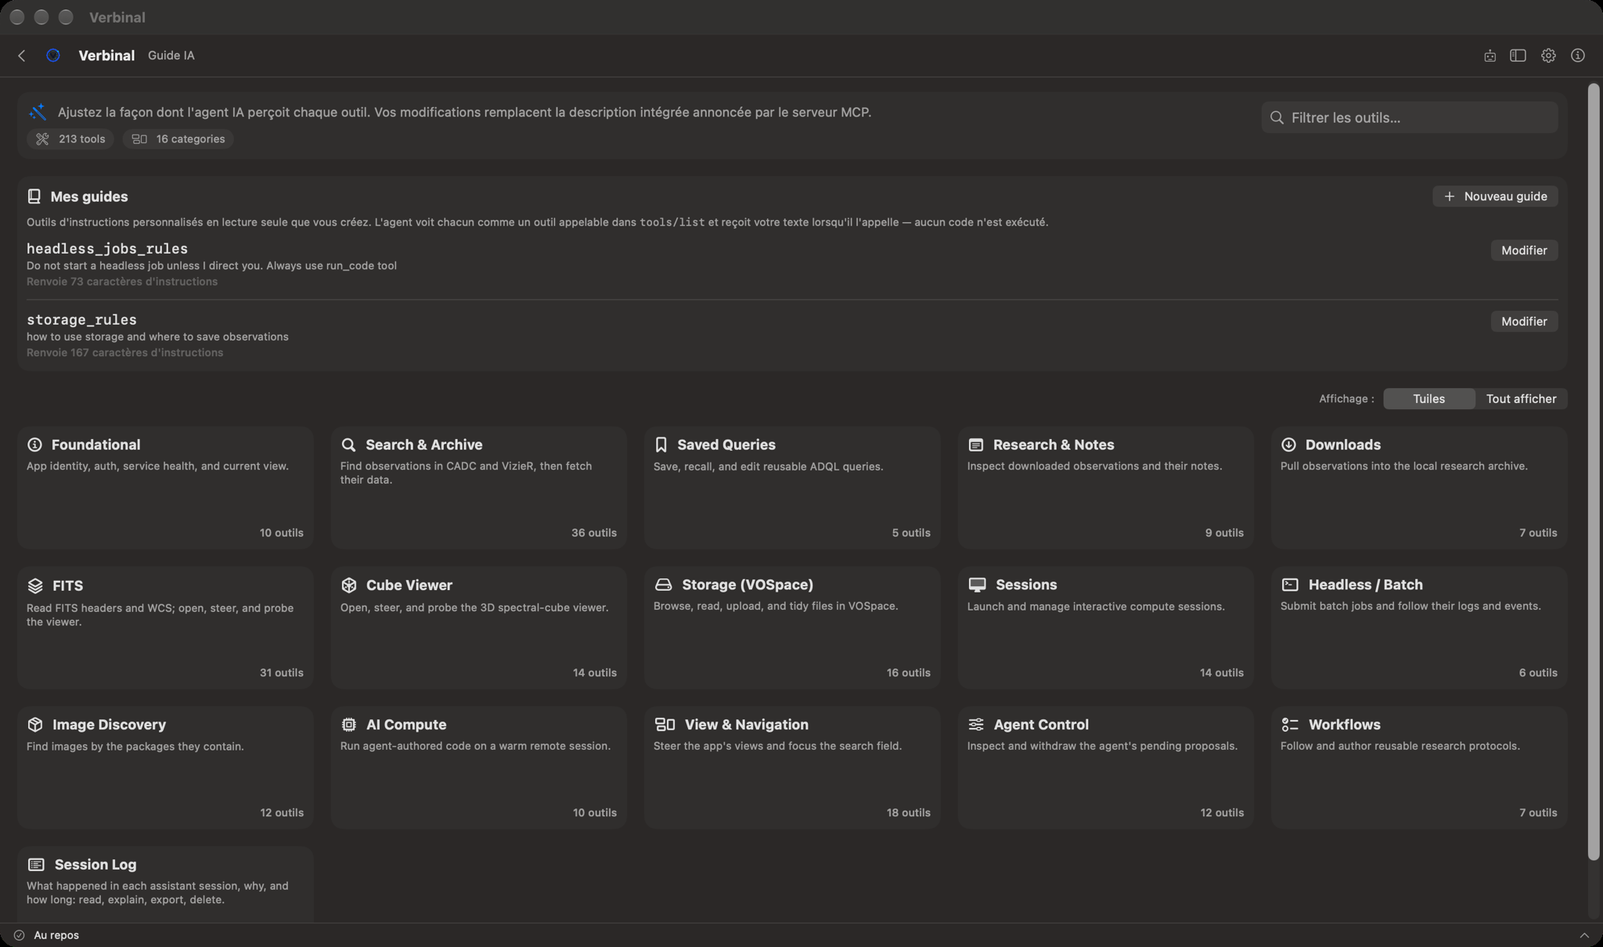Click the Session Log icon
The width and height of the screenshot is (1603, 947).
[x=36, y=865]
